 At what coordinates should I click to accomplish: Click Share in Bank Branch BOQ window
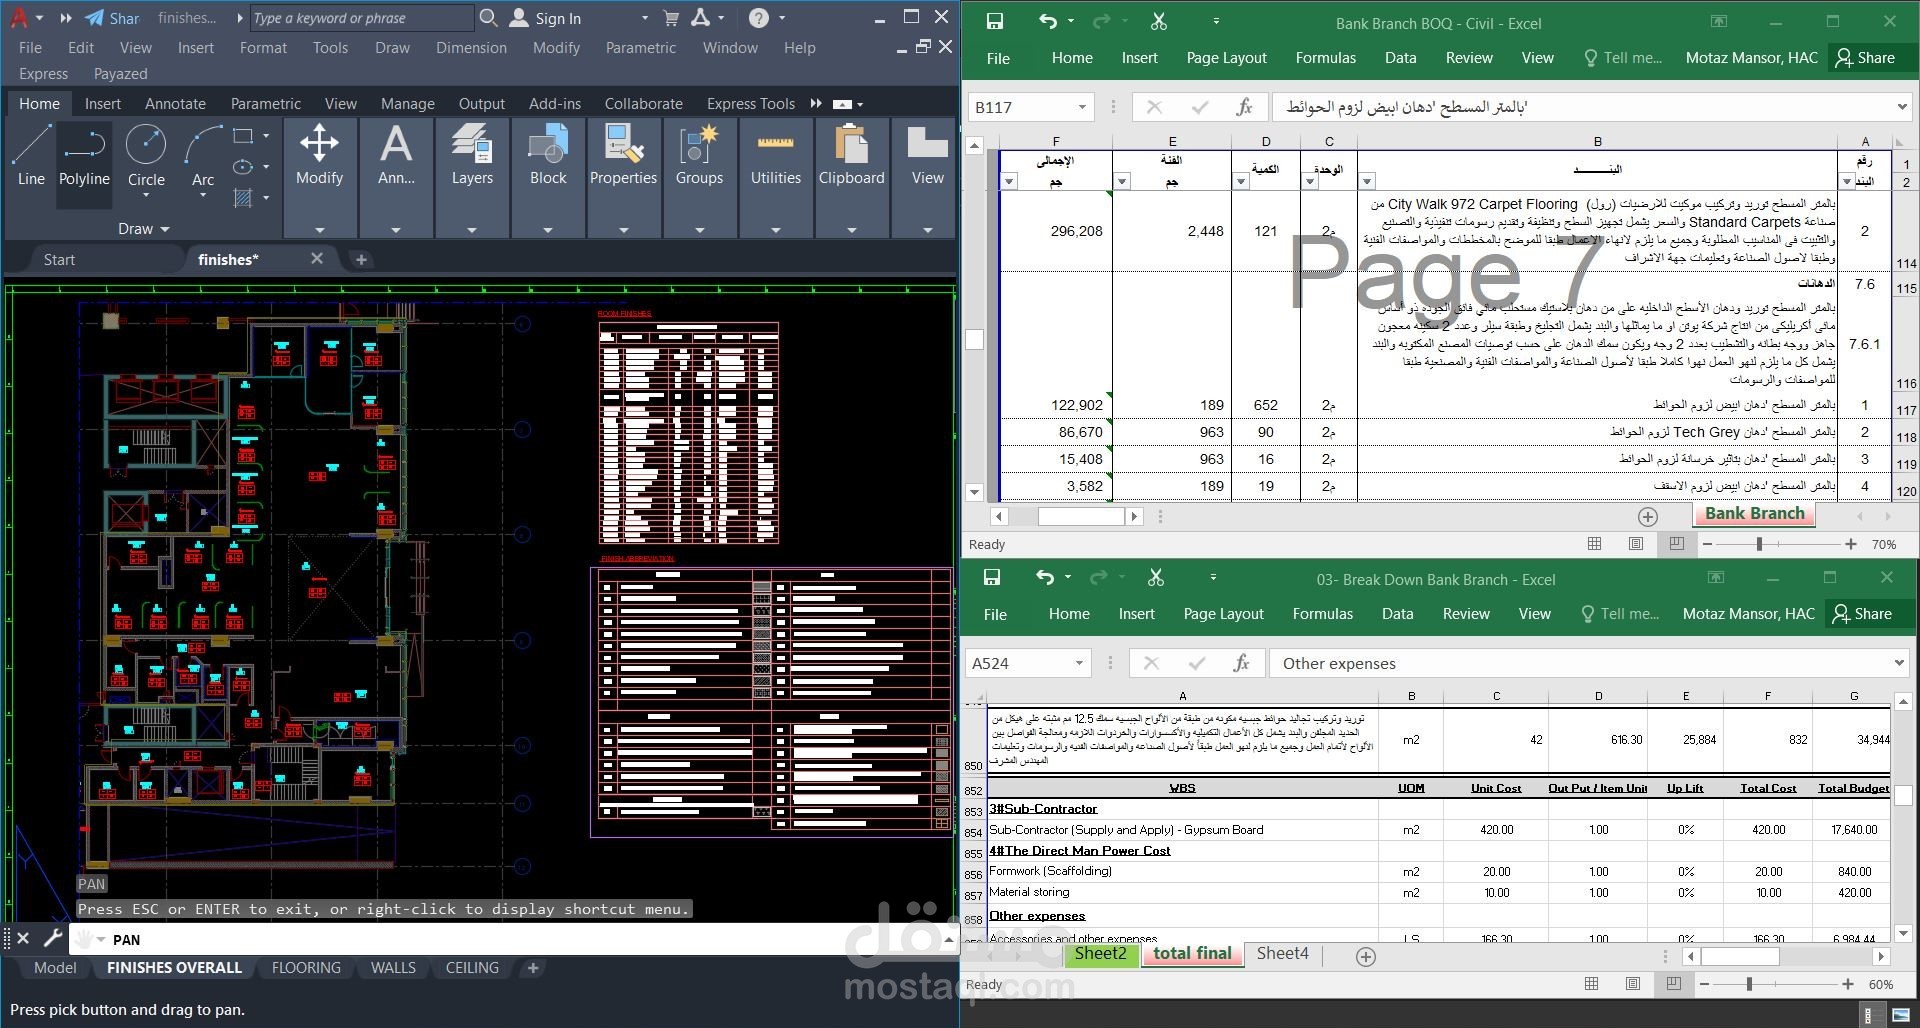1866,58
